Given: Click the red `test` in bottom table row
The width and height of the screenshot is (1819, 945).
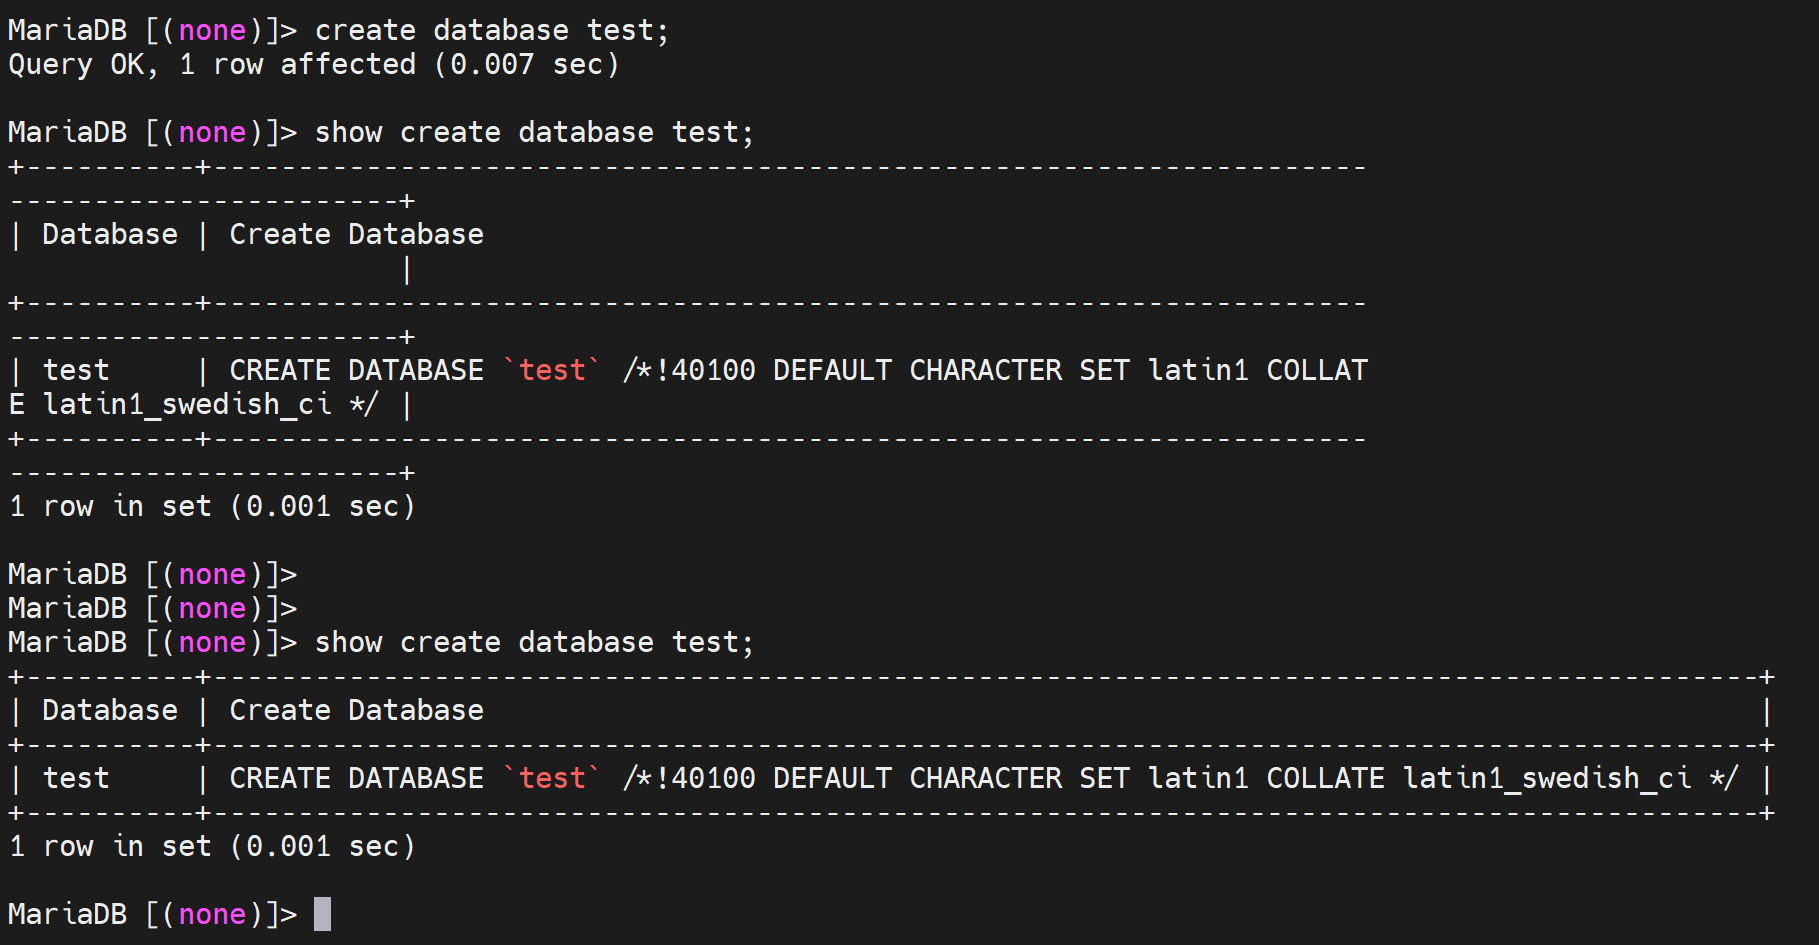Looking at the screenshot, I should pos(552,778).
